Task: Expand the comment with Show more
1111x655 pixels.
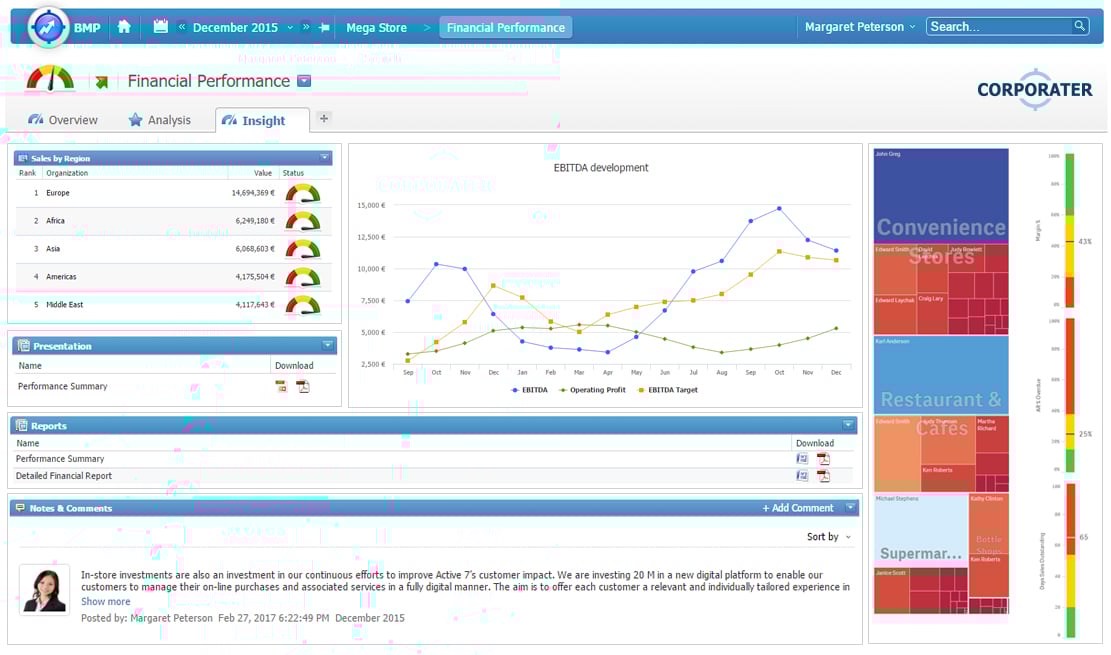Action: tap(105, 601)
